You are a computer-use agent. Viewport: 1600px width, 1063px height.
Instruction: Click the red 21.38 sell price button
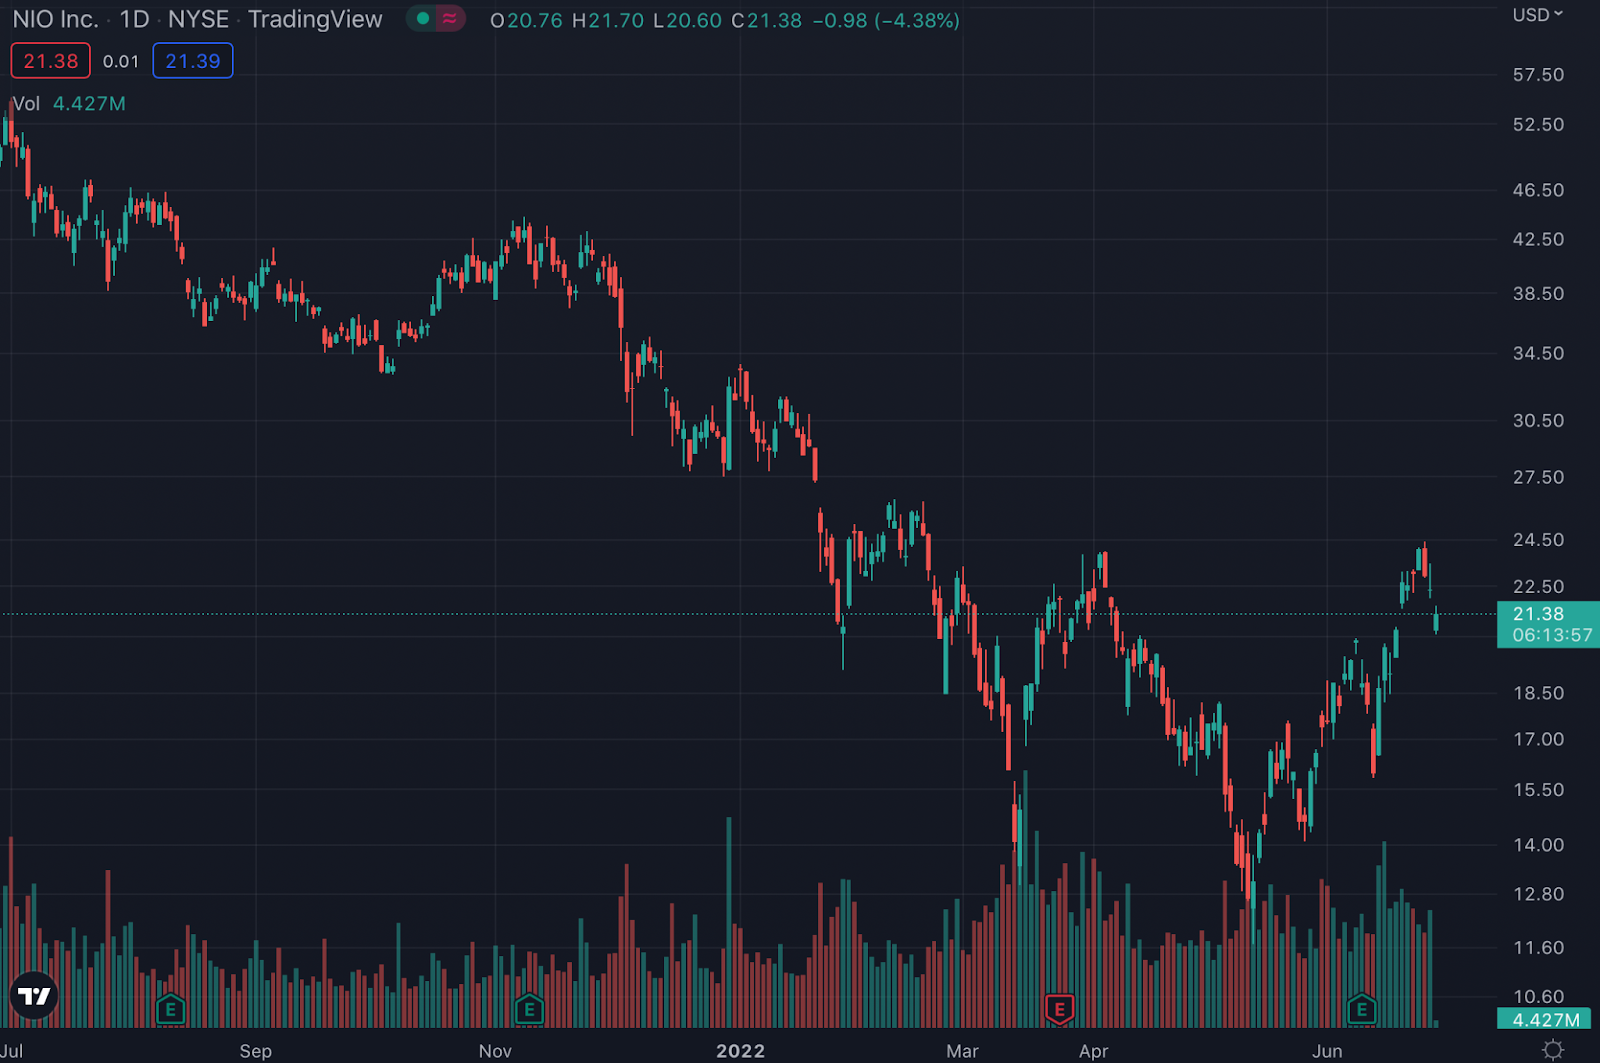[51, 61]
